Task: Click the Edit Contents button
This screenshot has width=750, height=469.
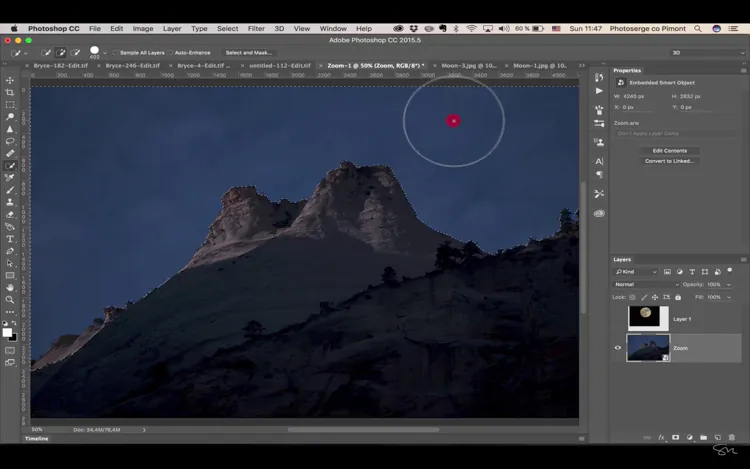Action: [x=670, y=151]
